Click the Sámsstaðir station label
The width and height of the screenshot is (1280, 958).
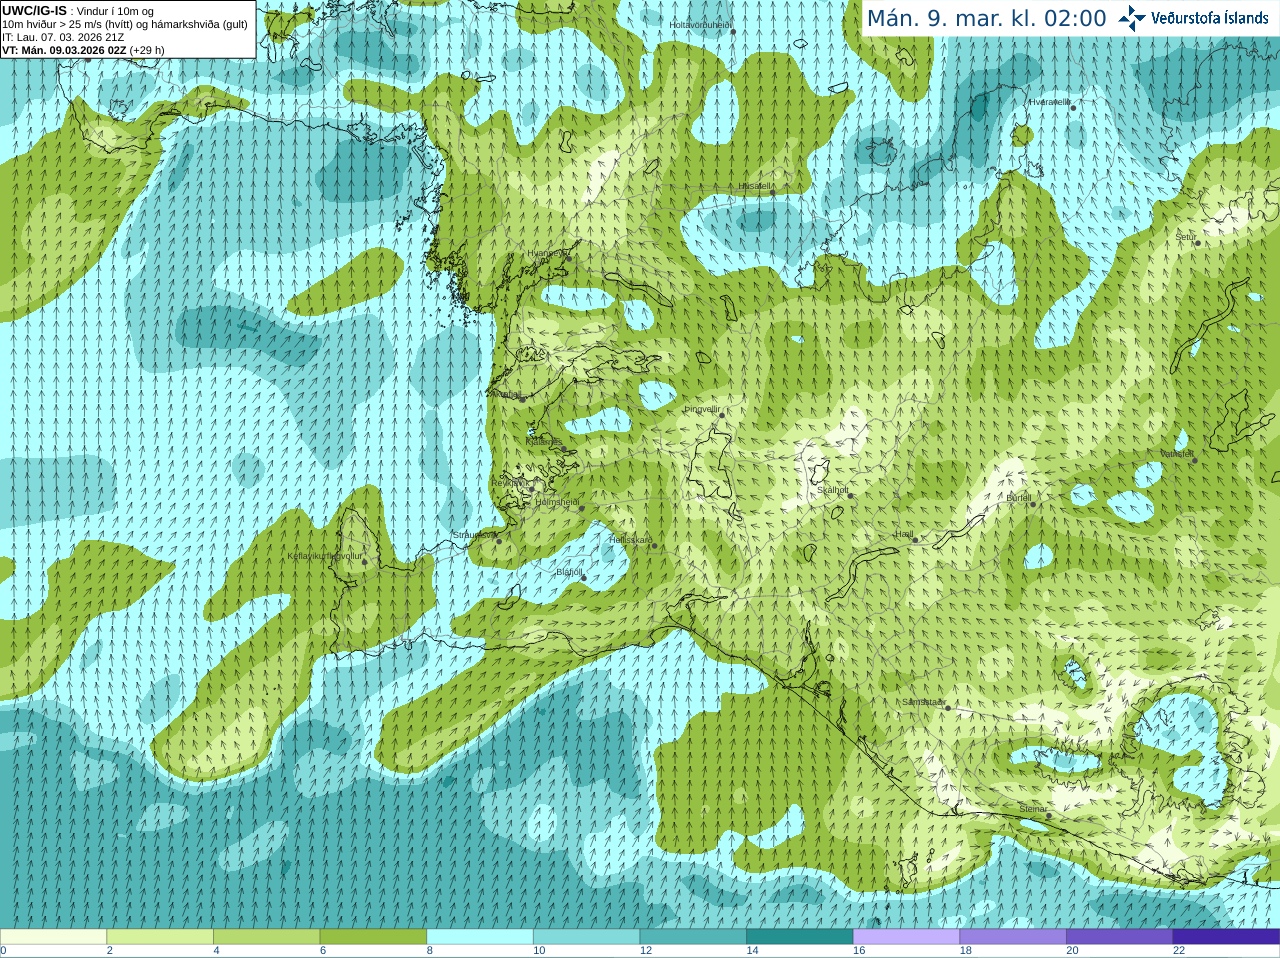(924, 702)
